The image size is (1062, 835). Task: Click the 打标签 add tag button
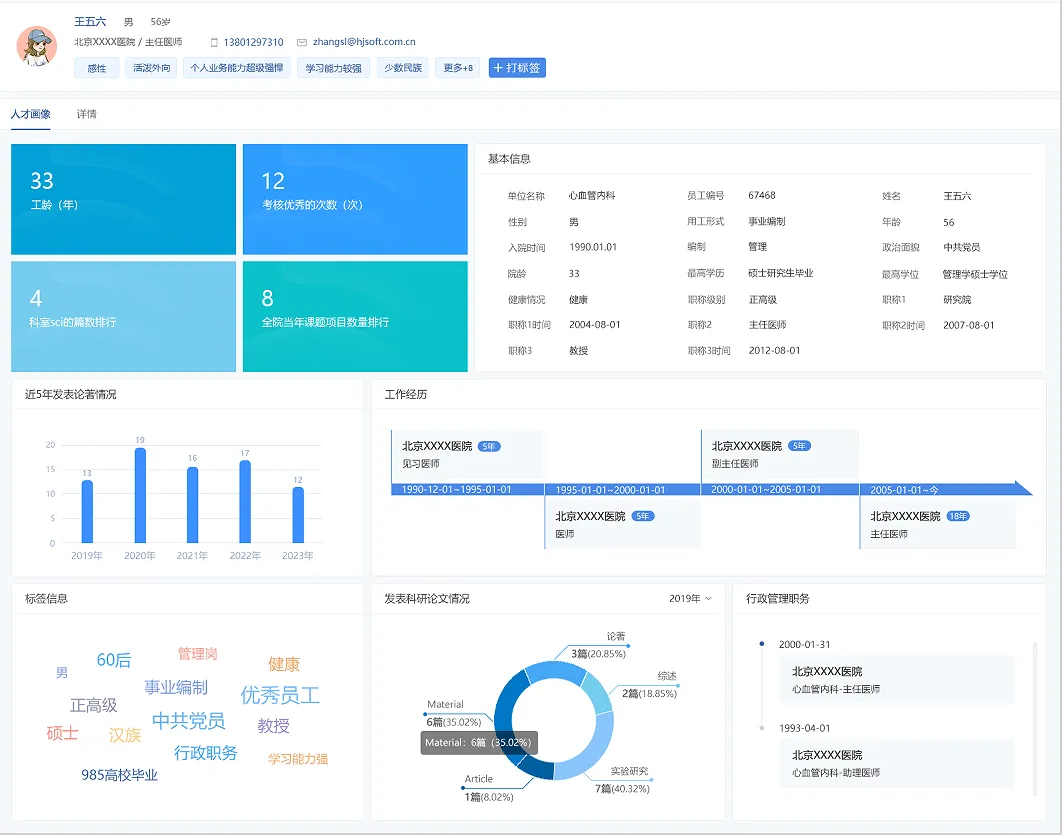click(517, 68)
